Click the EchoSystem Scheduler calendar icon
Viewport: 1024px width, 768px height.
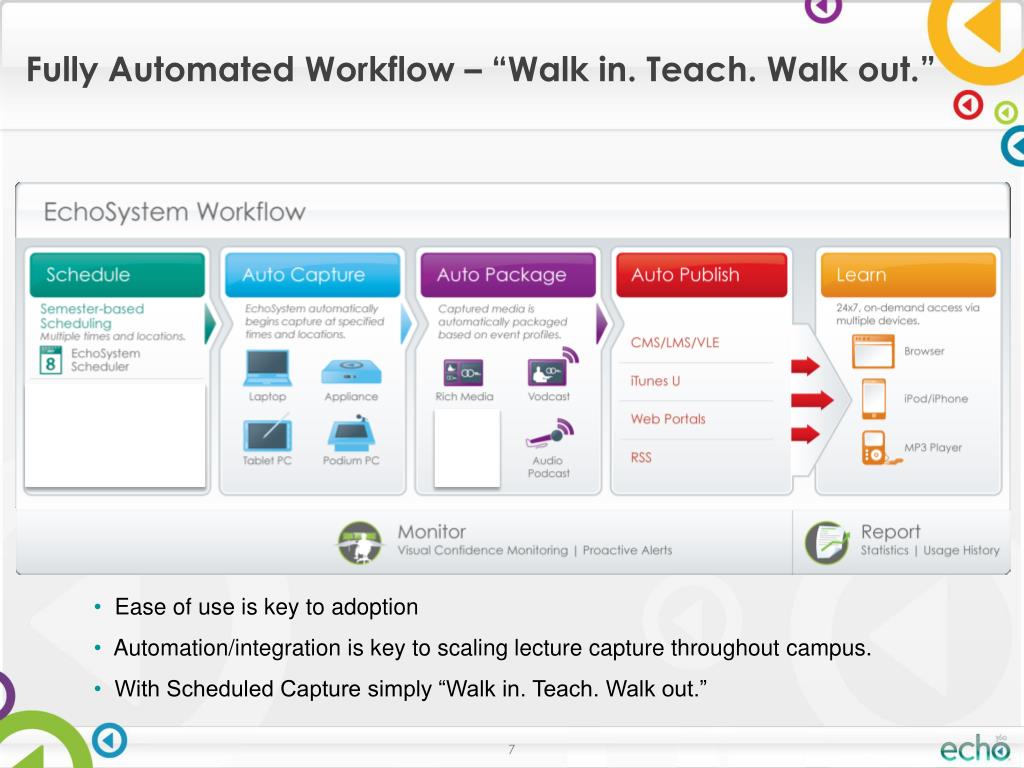click(51, 360)
